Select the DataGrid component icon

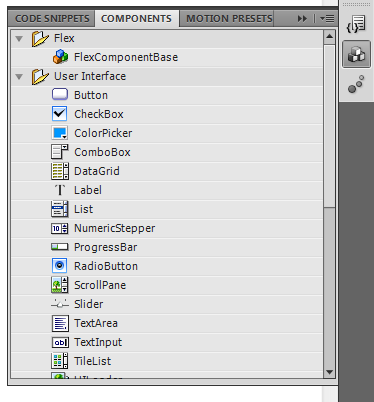(60, 171)
